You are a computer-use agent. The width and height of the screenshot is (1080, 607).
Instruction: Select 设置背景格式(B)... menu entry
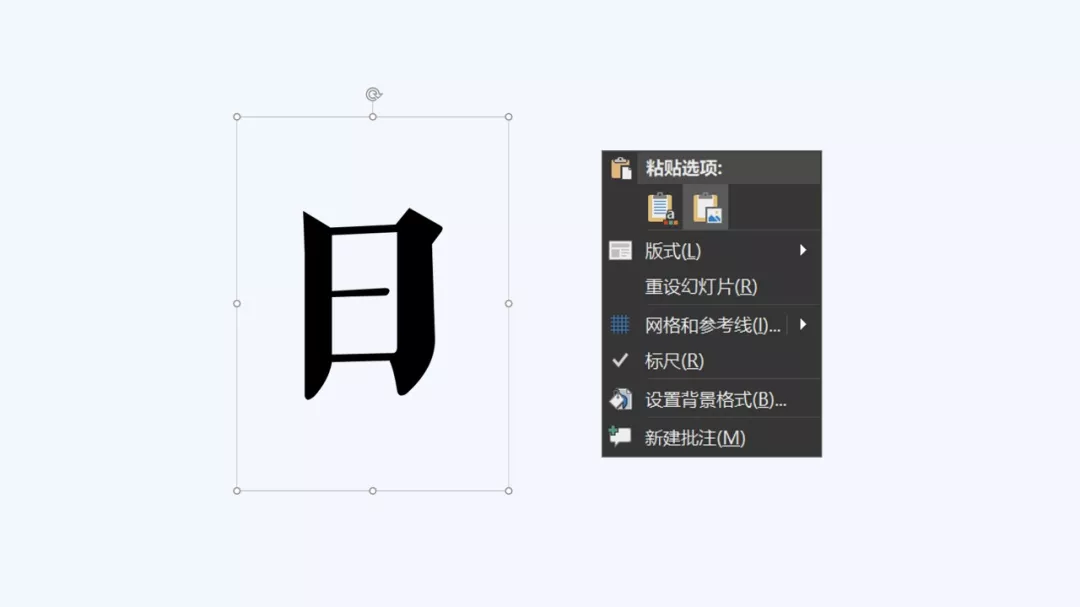pos(712,400)
